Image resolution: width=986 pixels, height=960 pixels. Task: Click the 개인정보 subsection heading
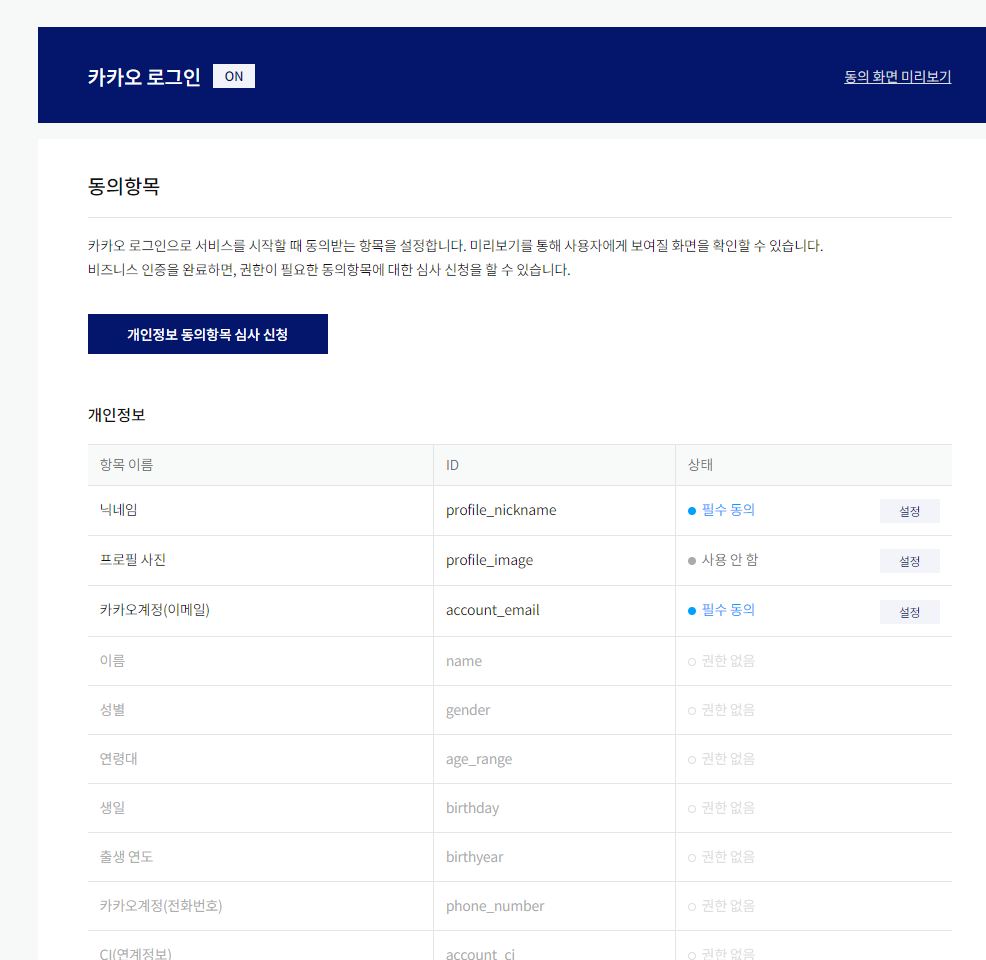click(116, 415)
